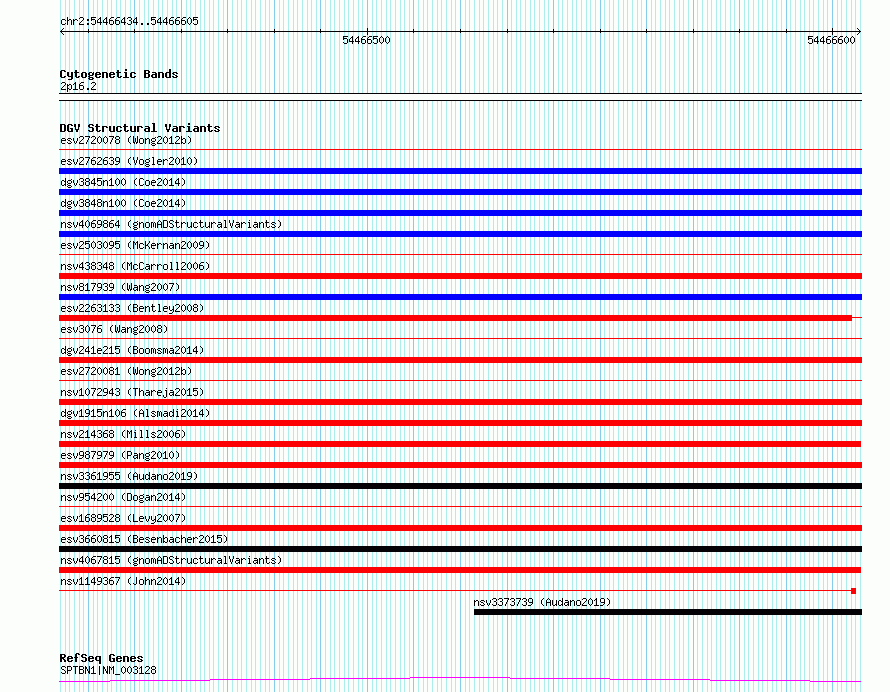
Task: Click the esv3660815 (Besenbacher2015) label
Action: tap(144, 539)
